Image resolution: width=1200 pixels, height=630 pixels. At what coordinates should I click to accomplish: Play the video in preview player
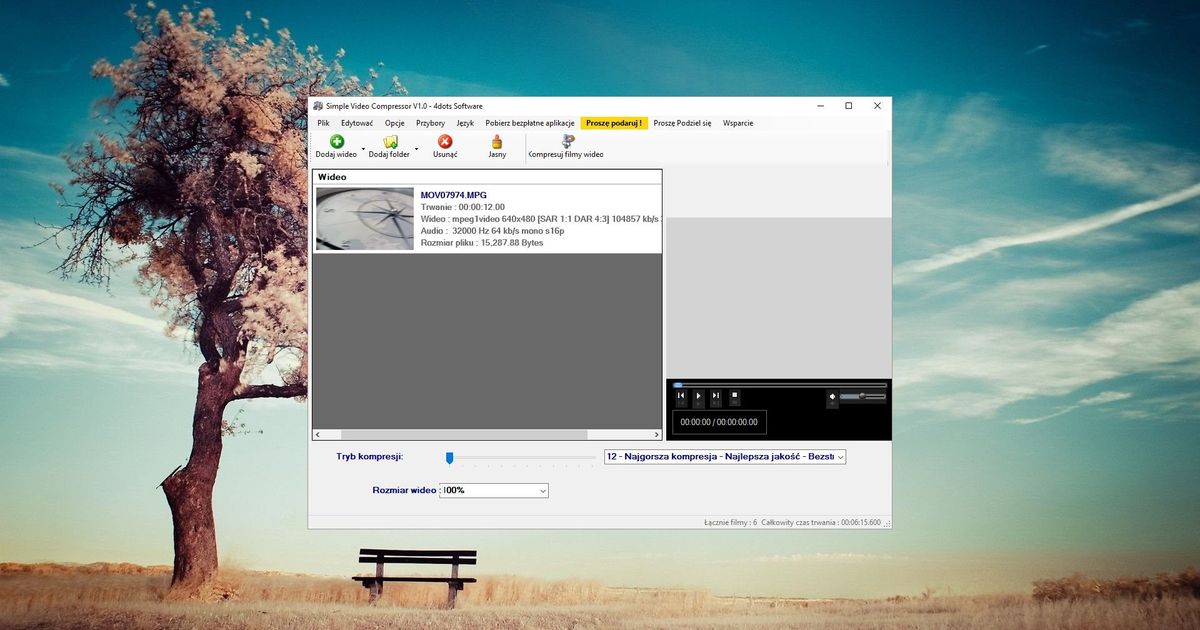click(x=698, y=397)
